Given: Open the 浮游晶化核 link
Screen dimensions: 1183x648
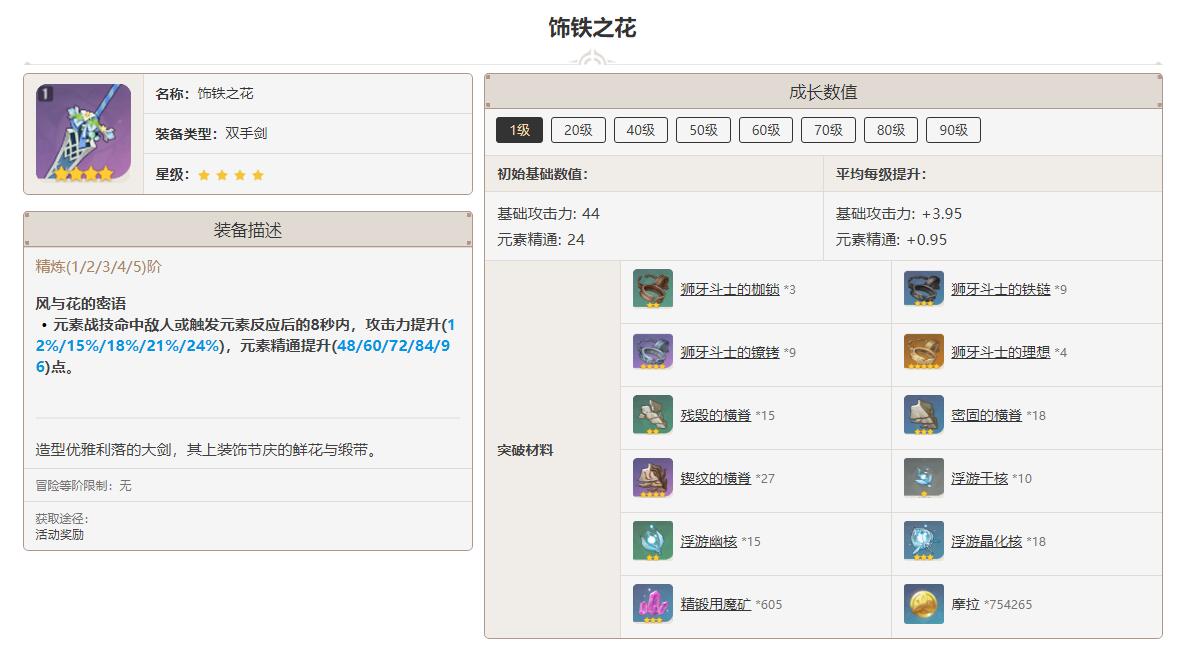Looking at the screenshot, I should tap(986, 542).
